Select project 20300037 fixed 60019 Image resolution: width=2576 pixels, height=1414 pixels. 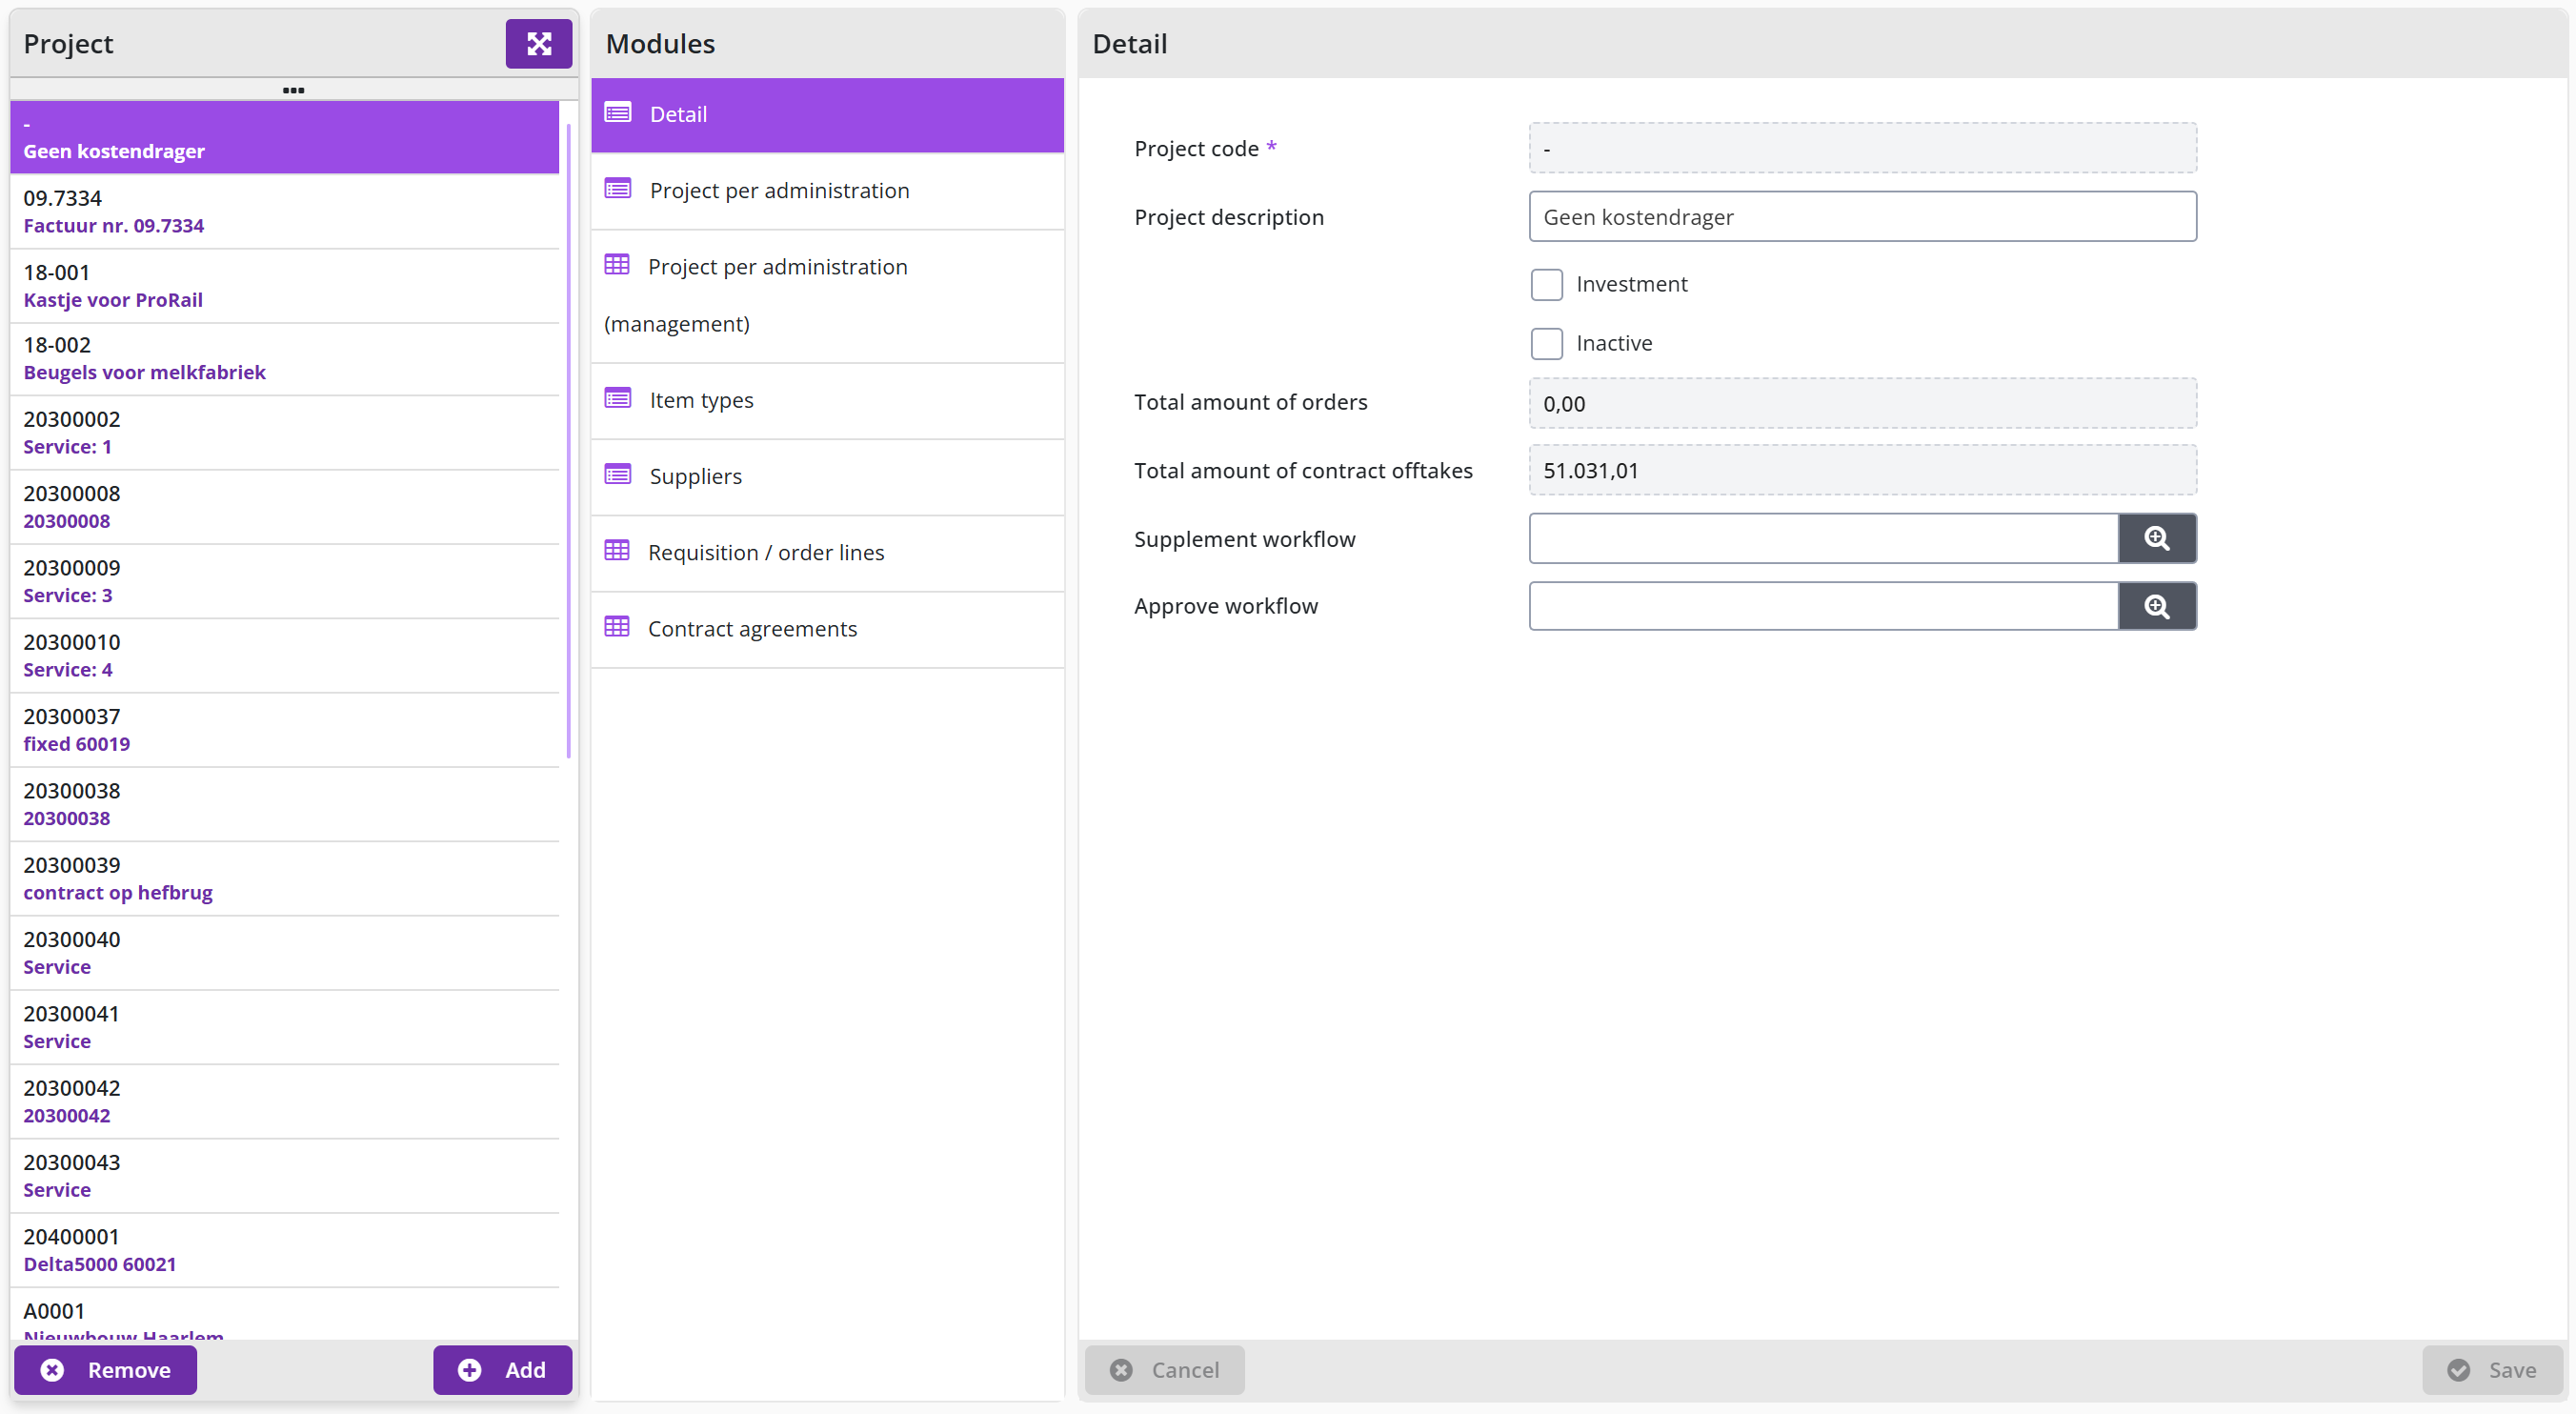click(x=284, y=730)
